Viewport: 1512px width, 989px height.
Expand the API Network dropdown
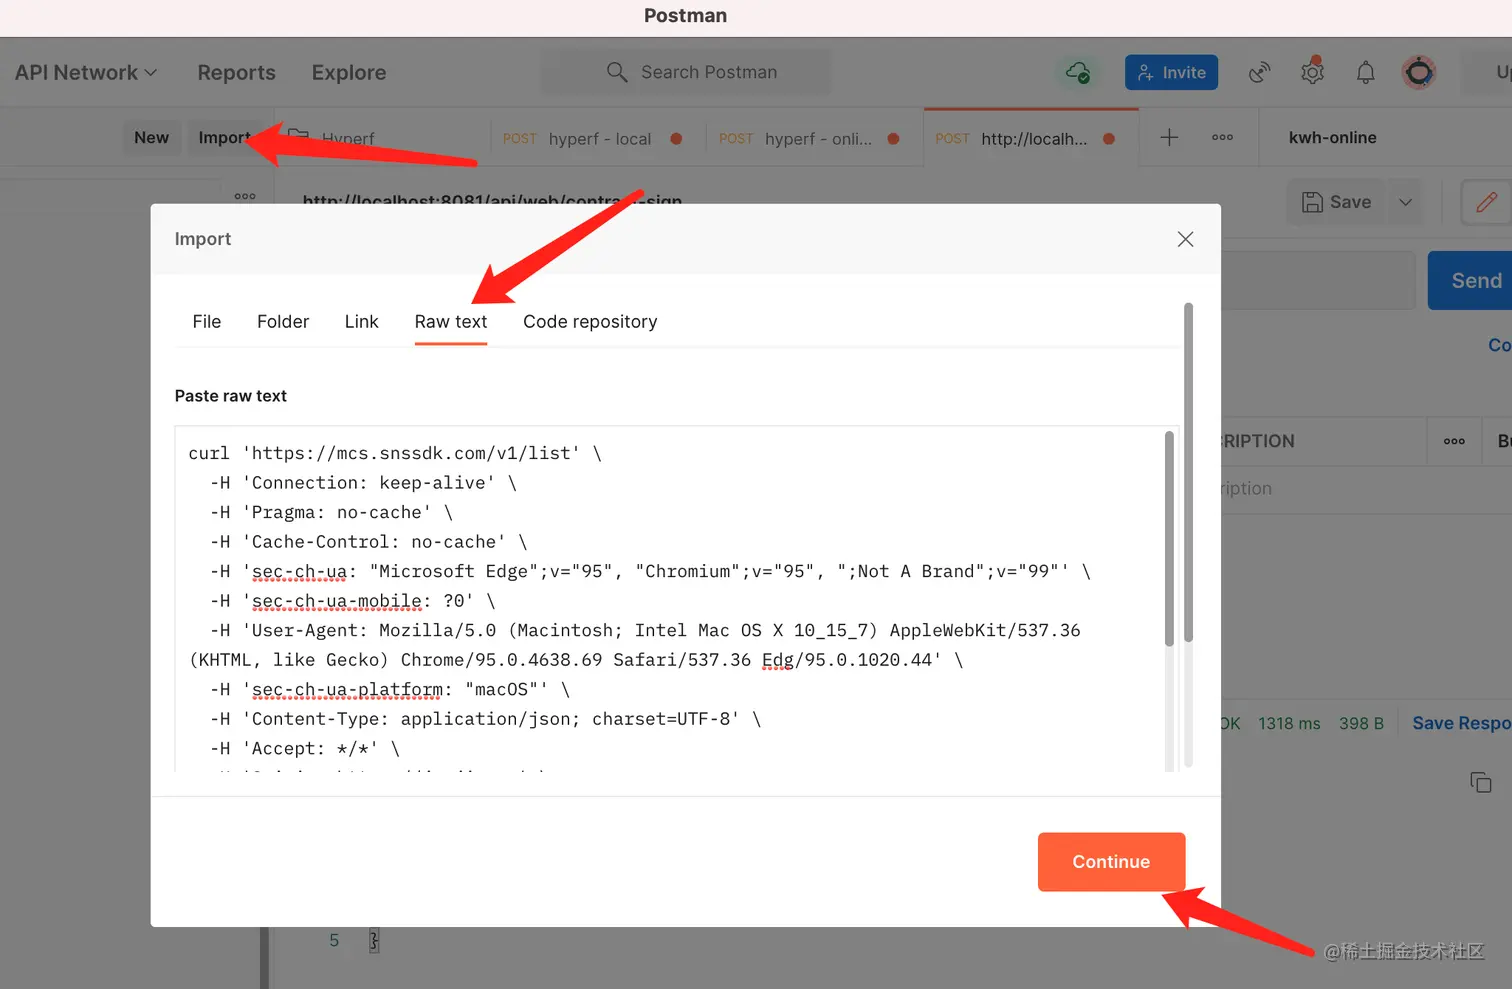pyautogui.click(x=86, y=72)
